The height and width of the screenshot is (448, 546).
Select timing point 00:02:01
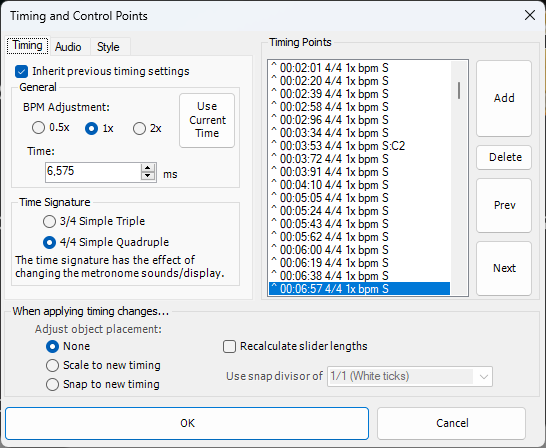tap(359, 68)
